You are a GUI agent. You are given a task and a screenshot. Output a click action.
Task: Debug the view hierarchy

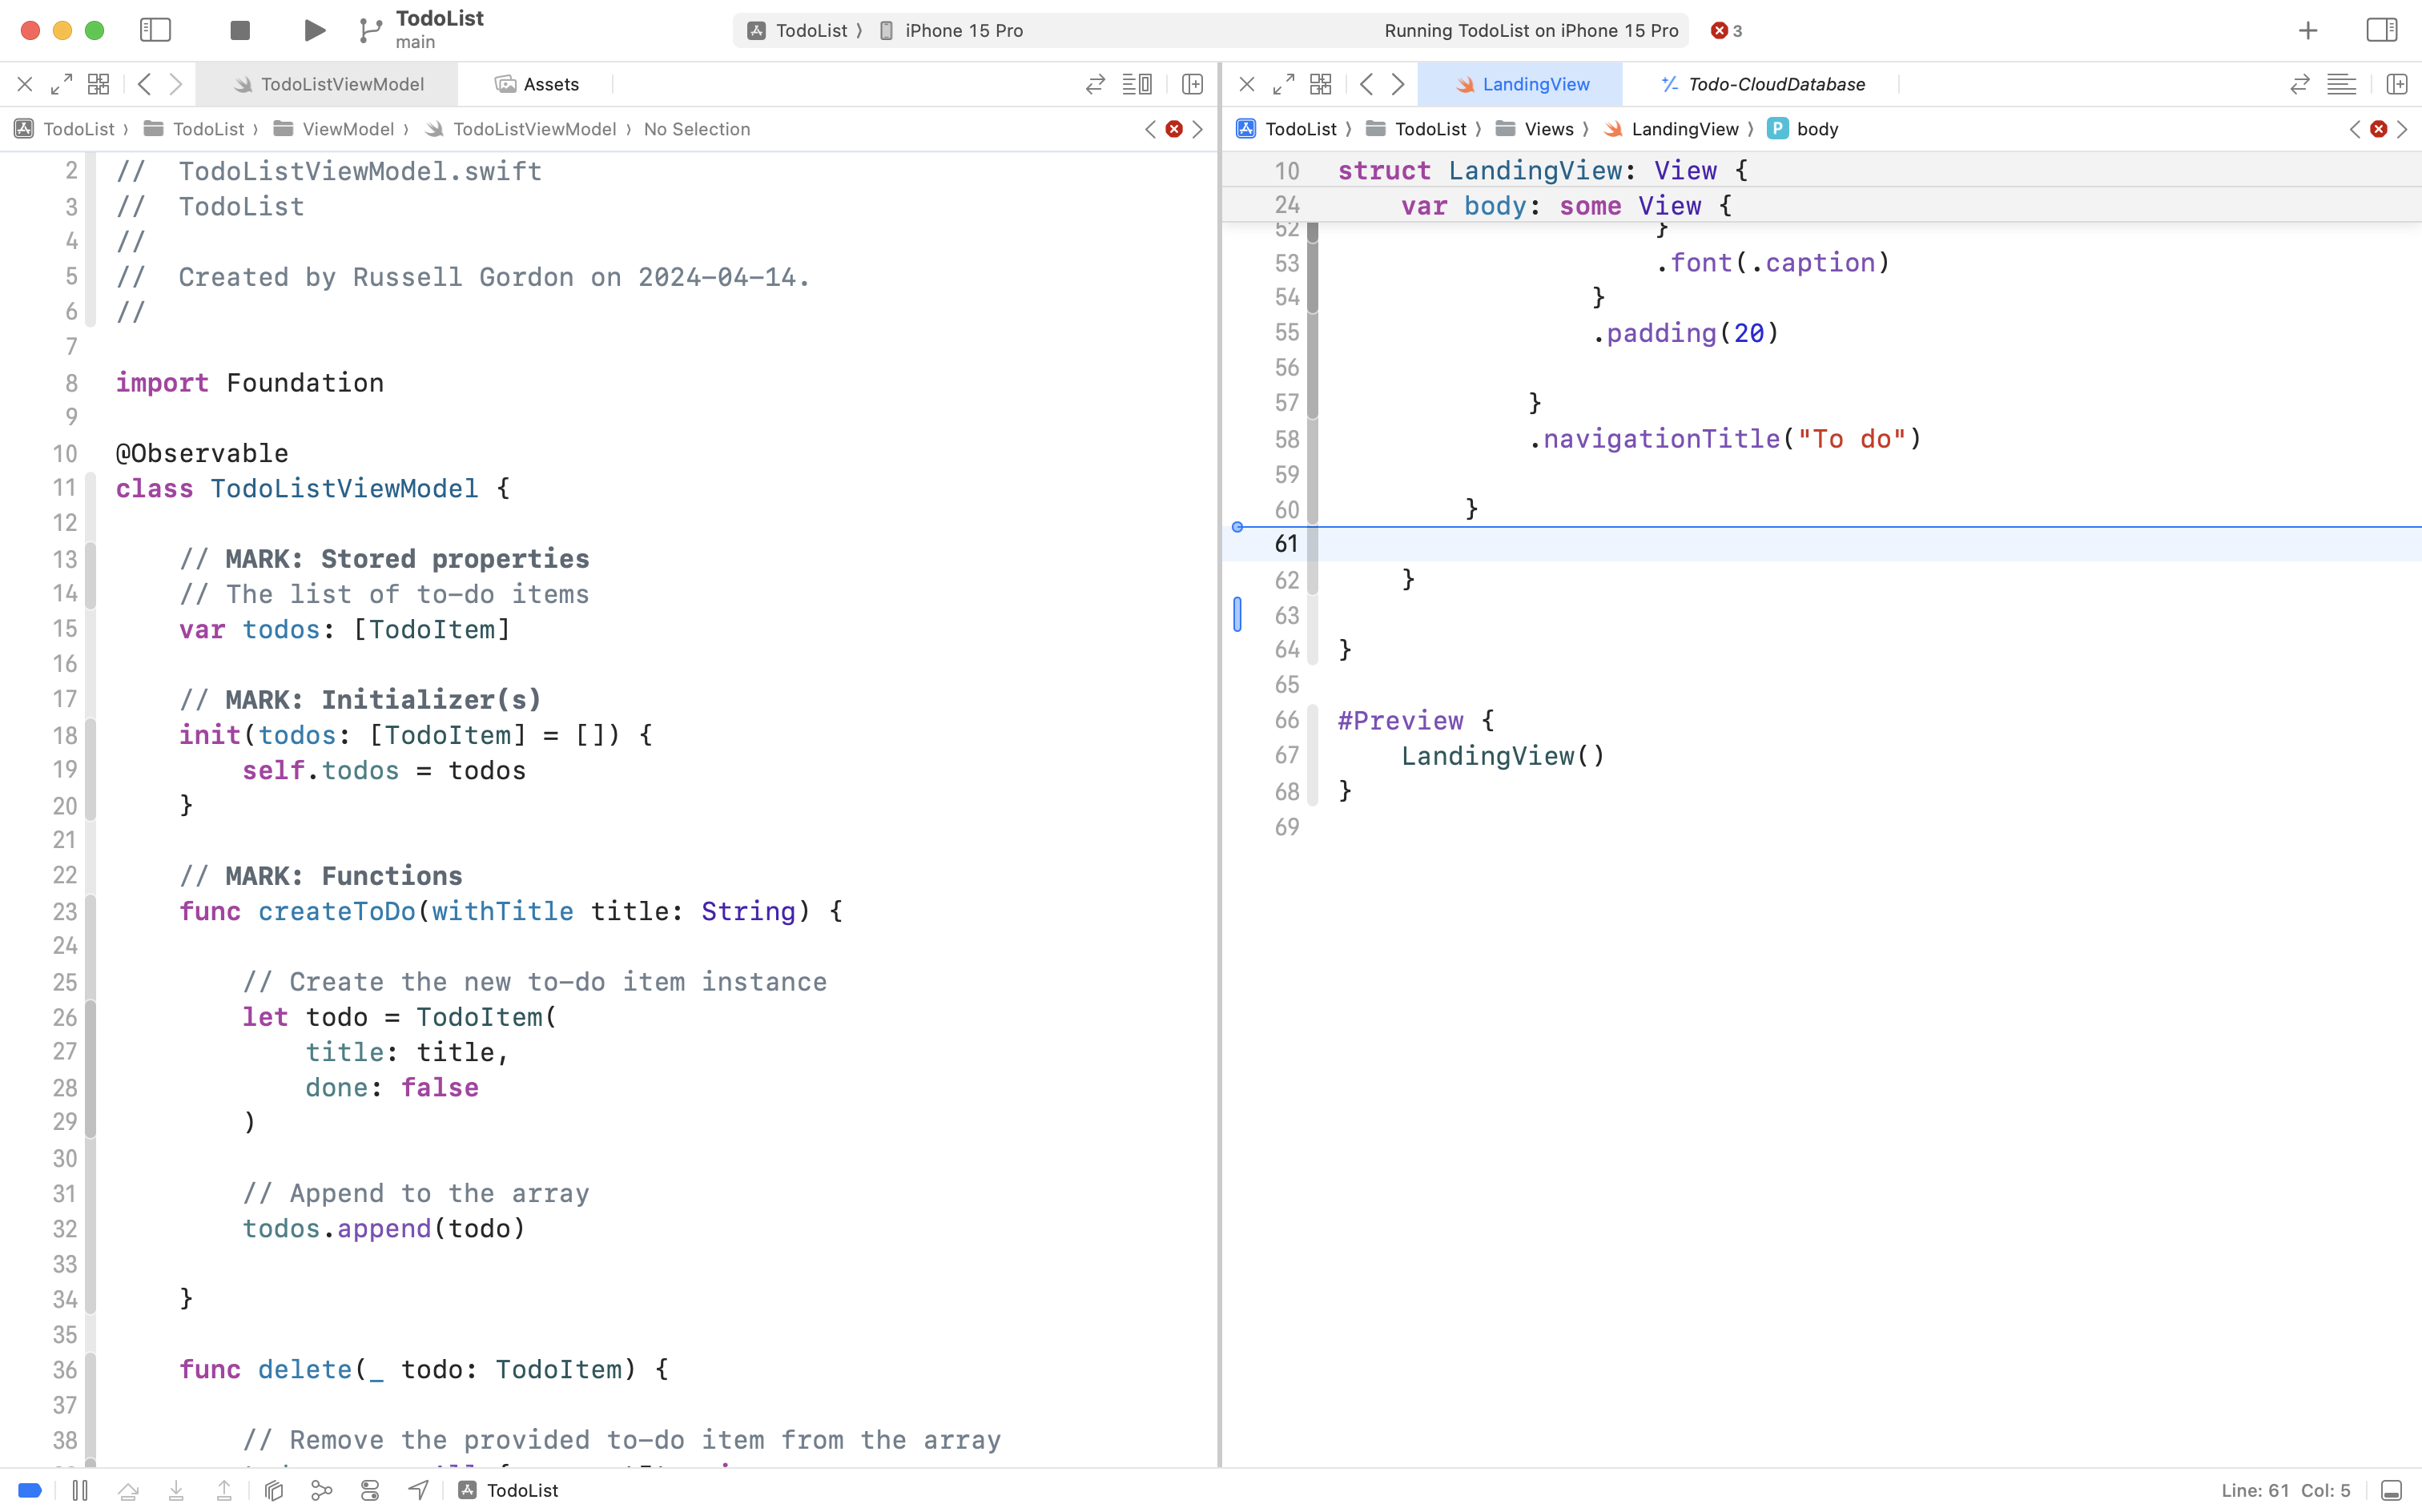[273, 1490]
